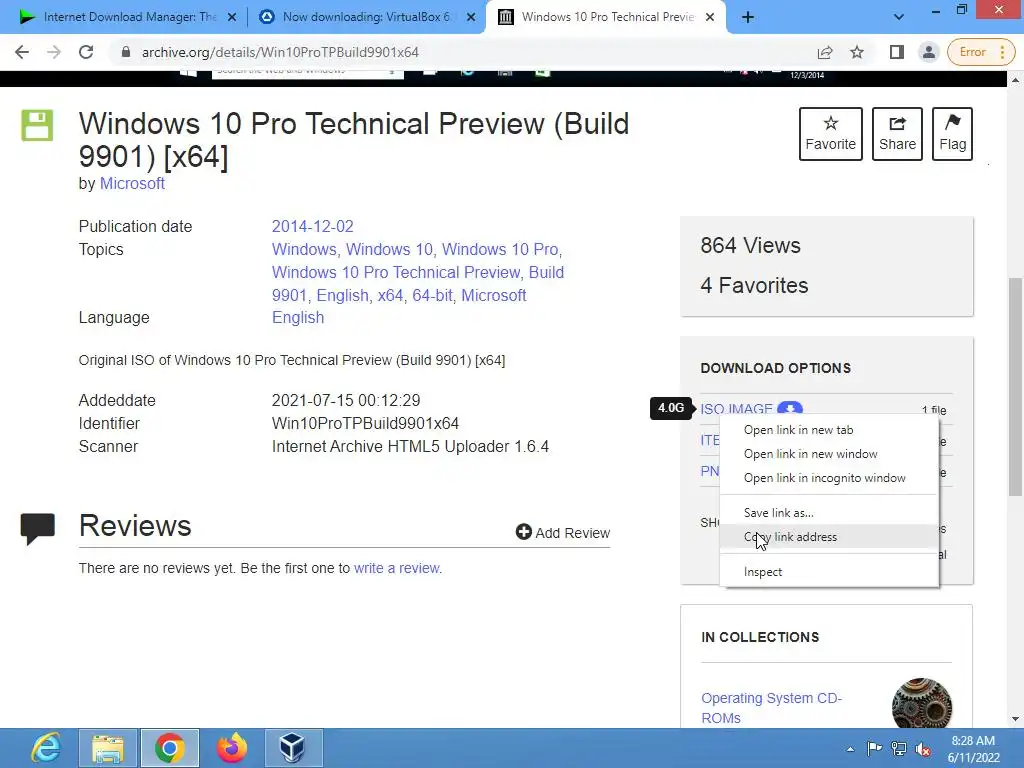Click the browser back arrow
1024x768 pixels.
22,52
